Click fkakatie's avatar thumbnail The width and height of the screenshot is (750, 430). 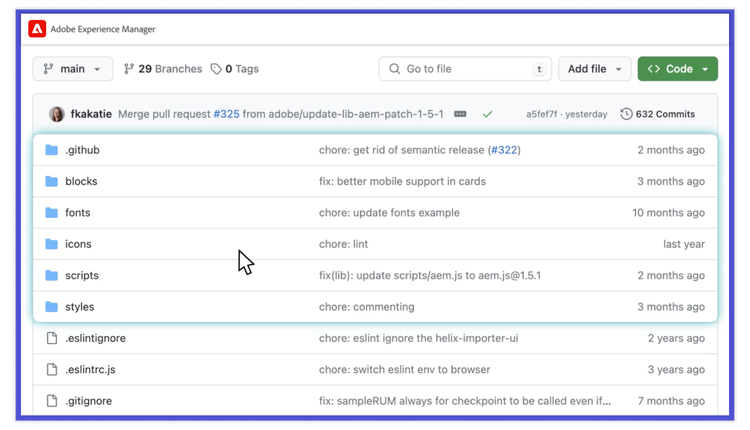click(57, 114)
